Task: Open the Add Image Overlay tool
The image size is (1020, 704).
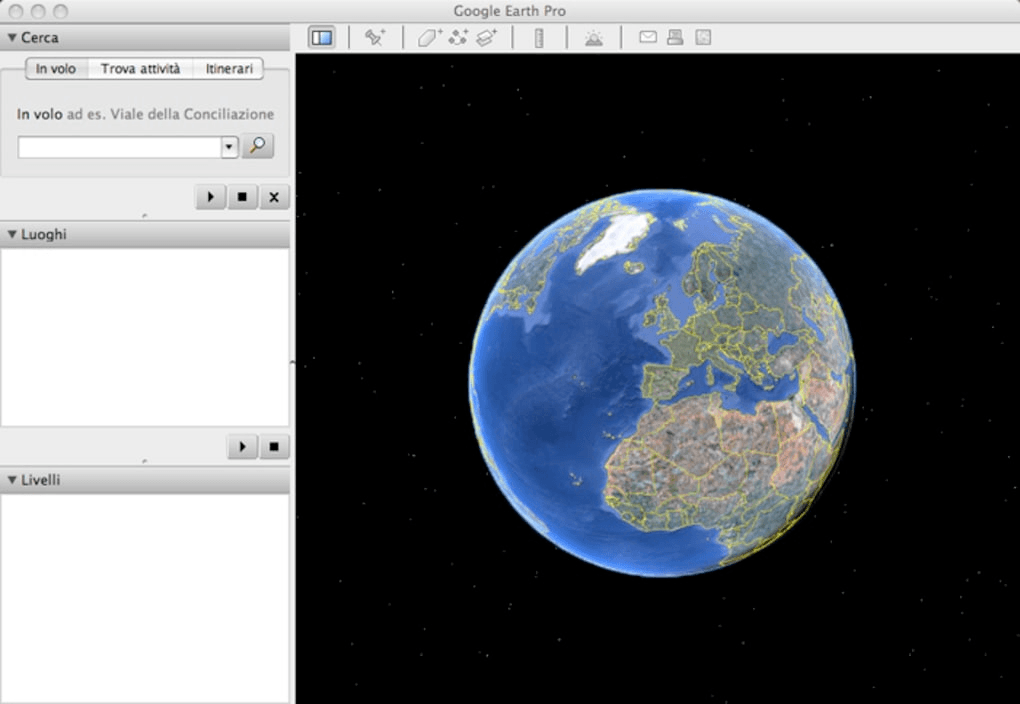Action: [487, 38]
